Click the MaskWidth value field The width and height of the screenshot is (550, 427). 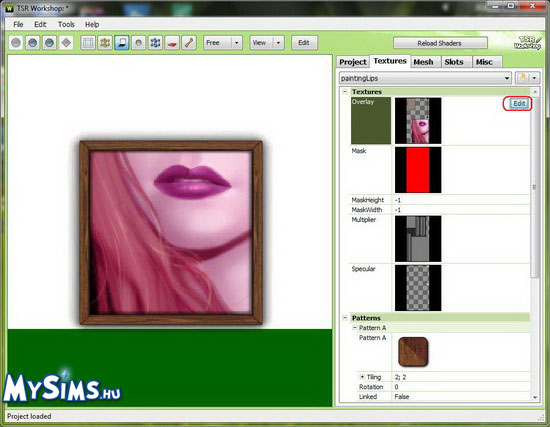[461, 210]
